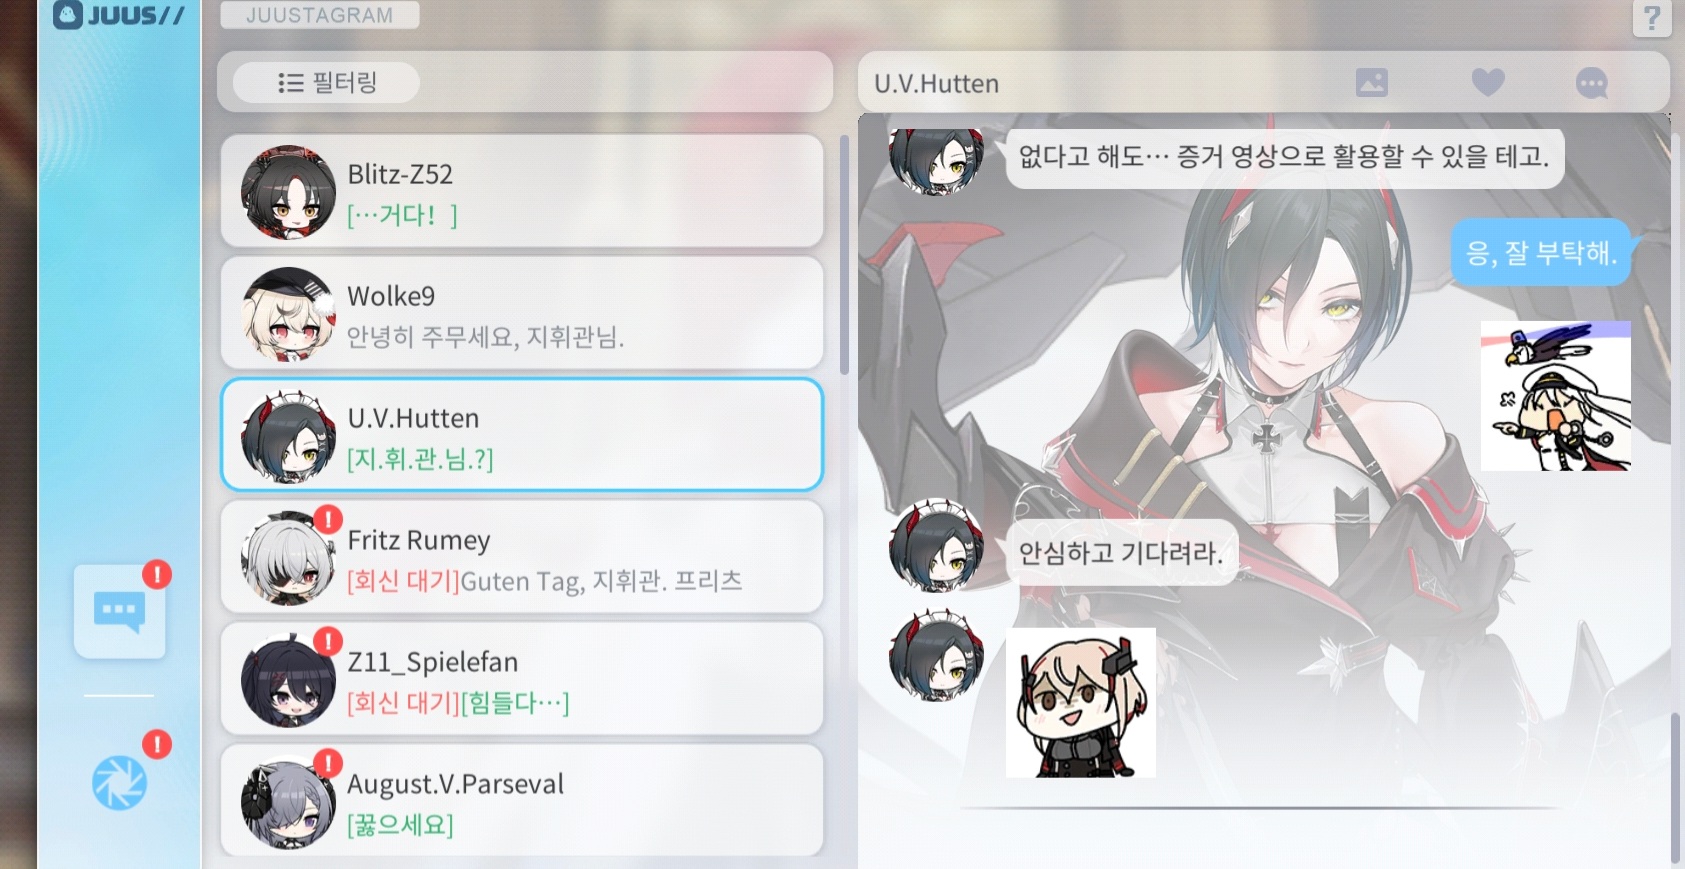Click the 응, 잘 부탁해 message bubble
This screenshot has width=1685, height=869.
1541,253
